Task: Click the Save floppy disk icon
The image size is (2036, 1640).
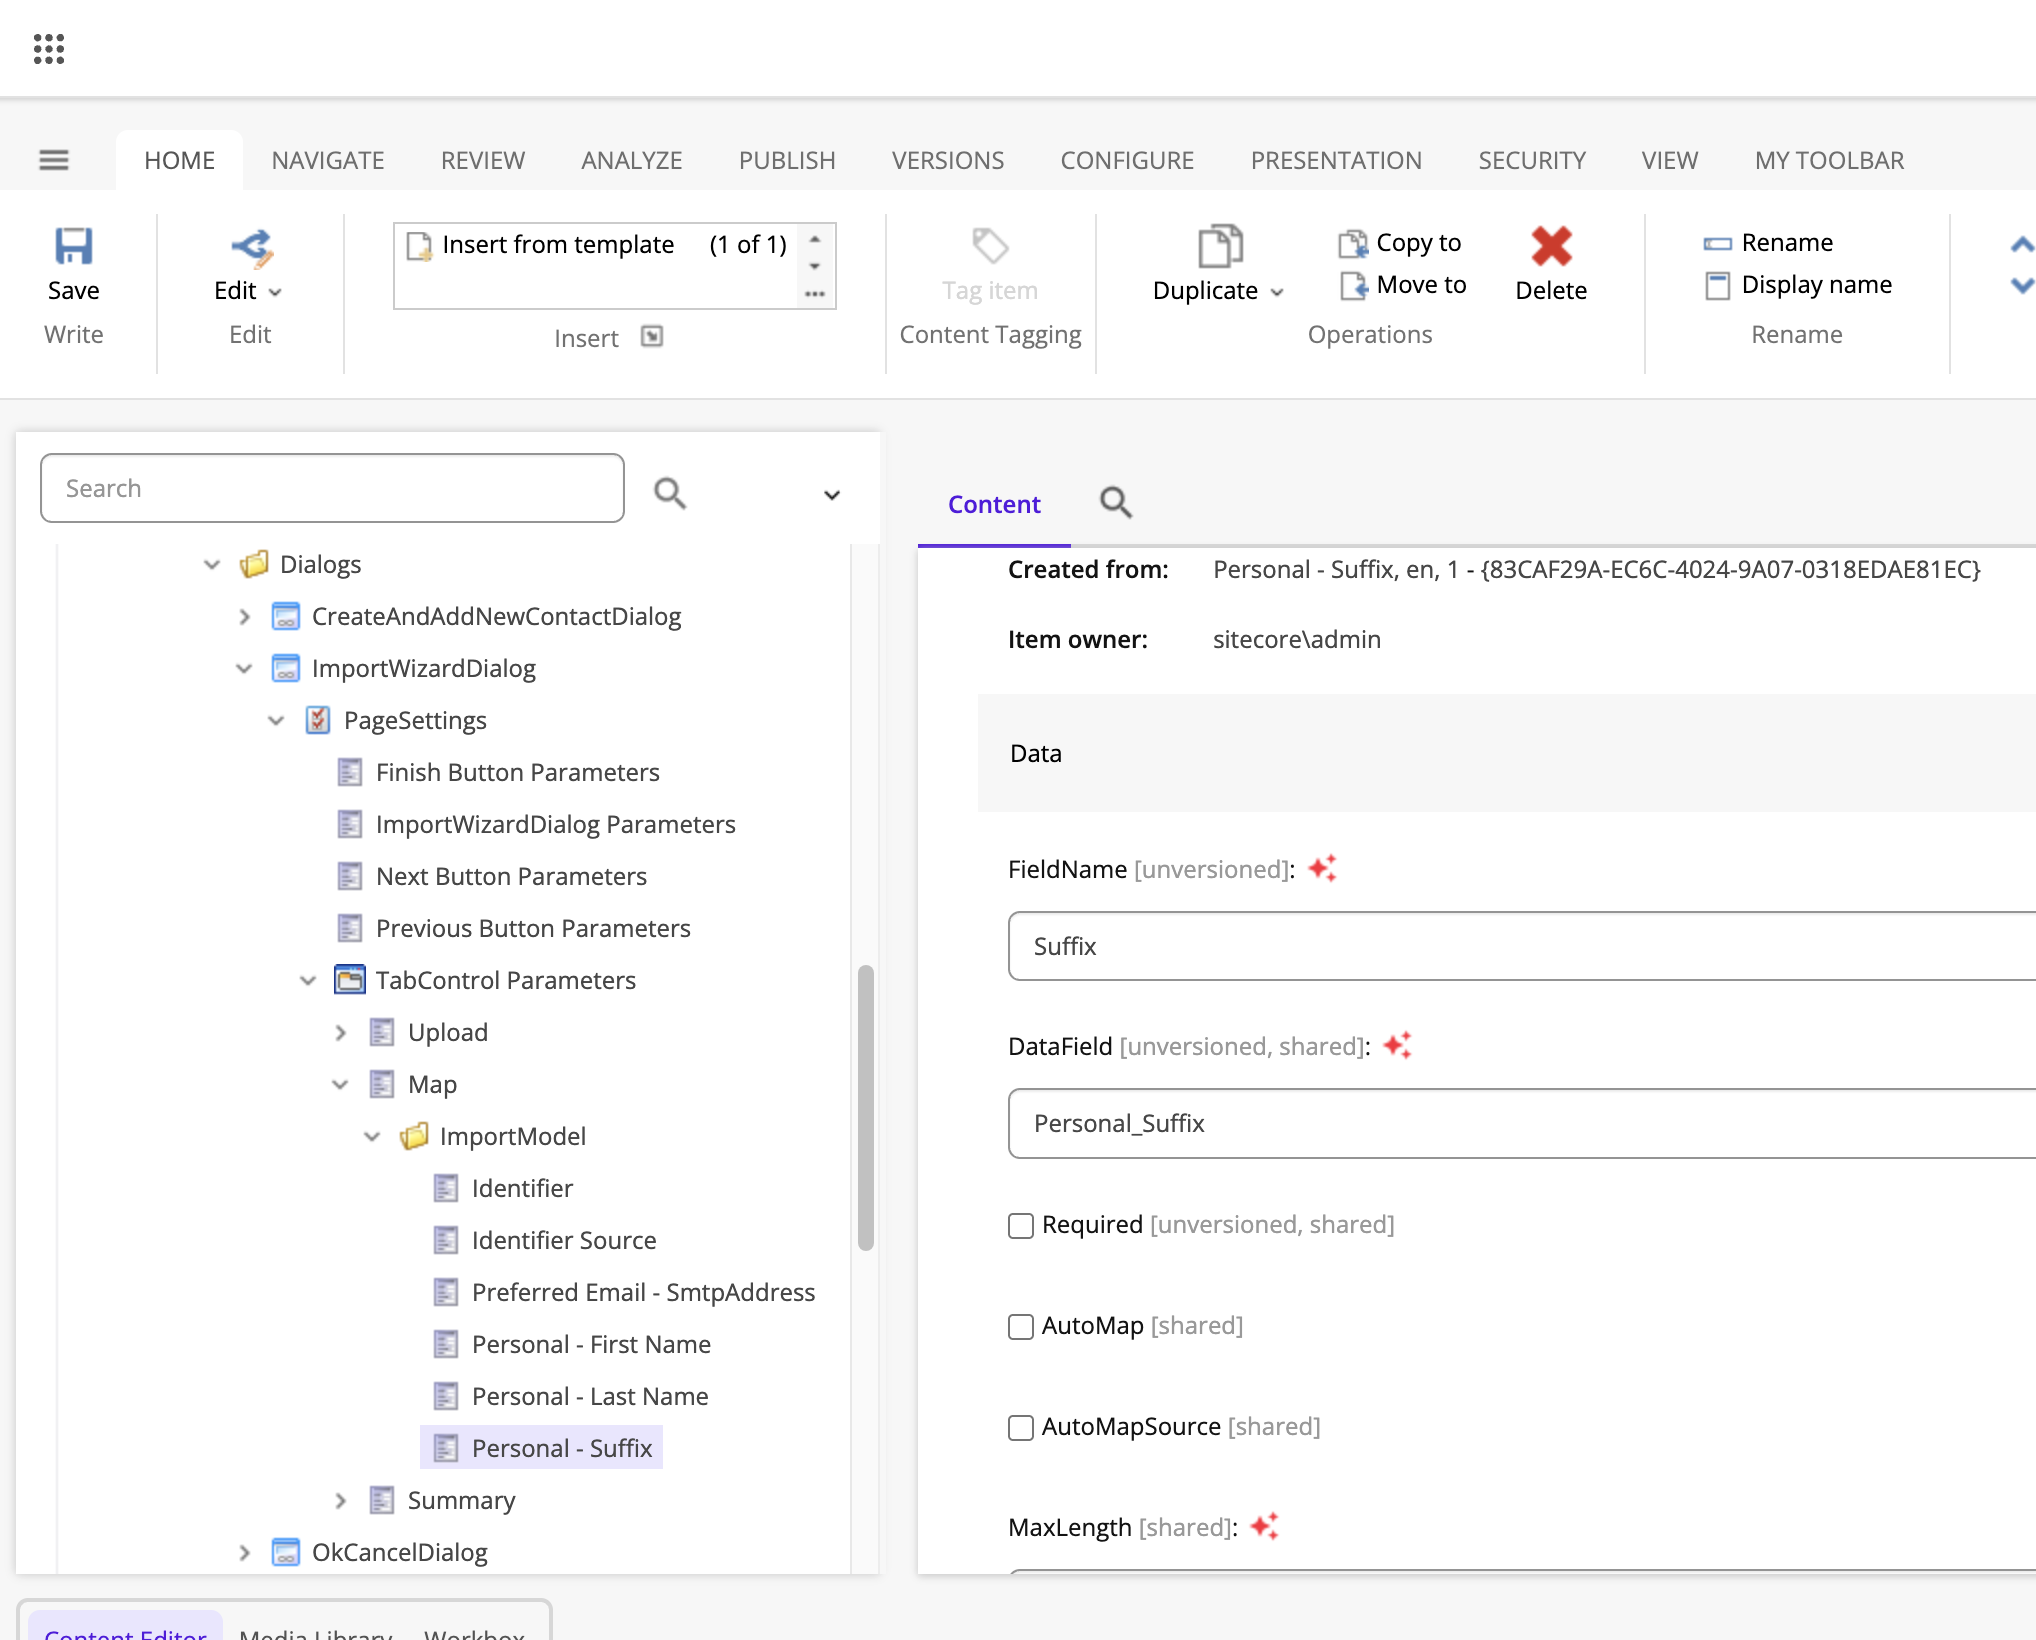Action: 74,246
